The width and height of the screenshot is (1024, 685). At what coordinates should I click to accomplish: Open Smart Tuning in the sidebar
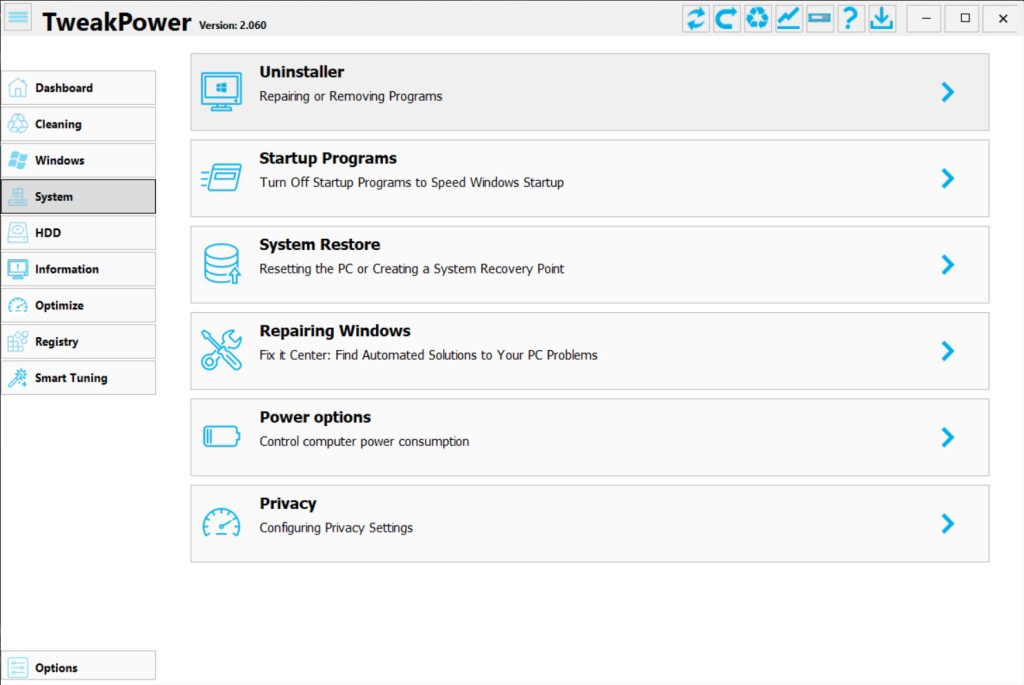click(78, 377)
